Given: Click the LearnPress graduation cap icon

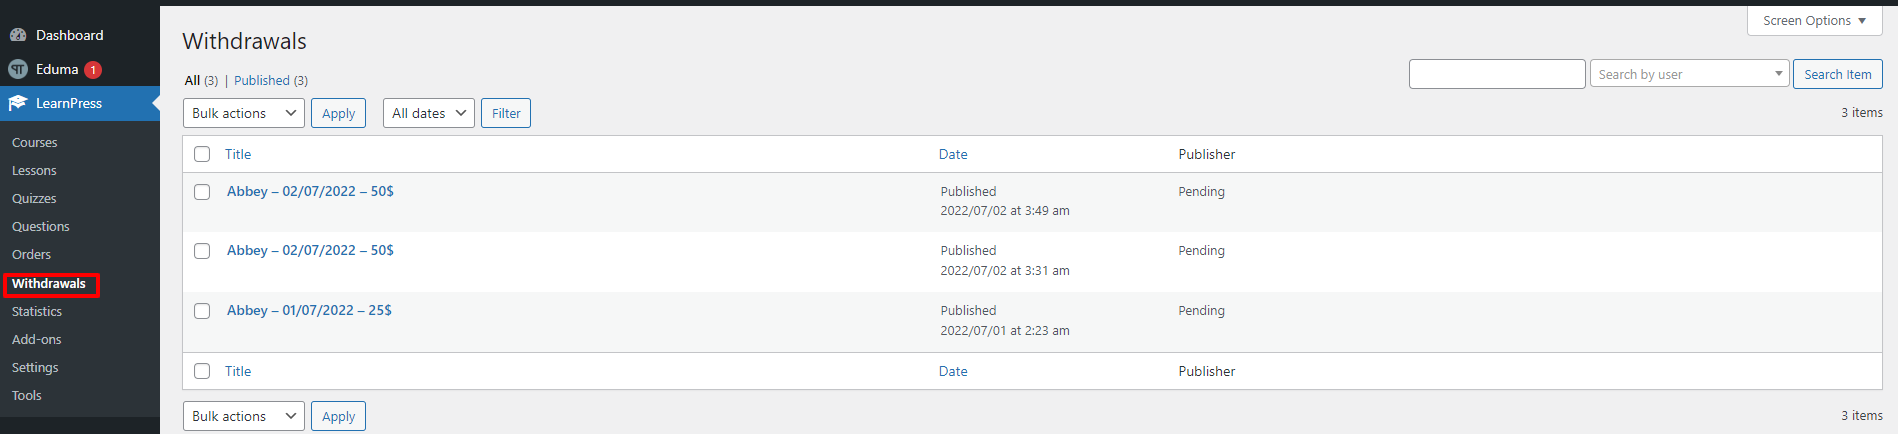Looking at the screenshot, I should click(18, 103).
